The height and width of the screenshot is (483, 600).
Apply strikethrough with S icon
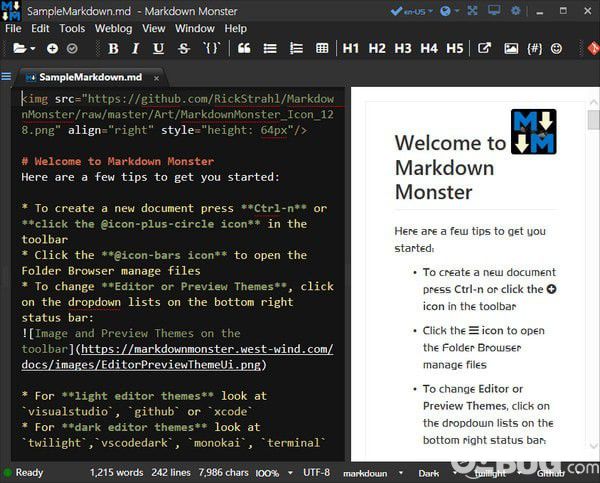click(184, 49)
